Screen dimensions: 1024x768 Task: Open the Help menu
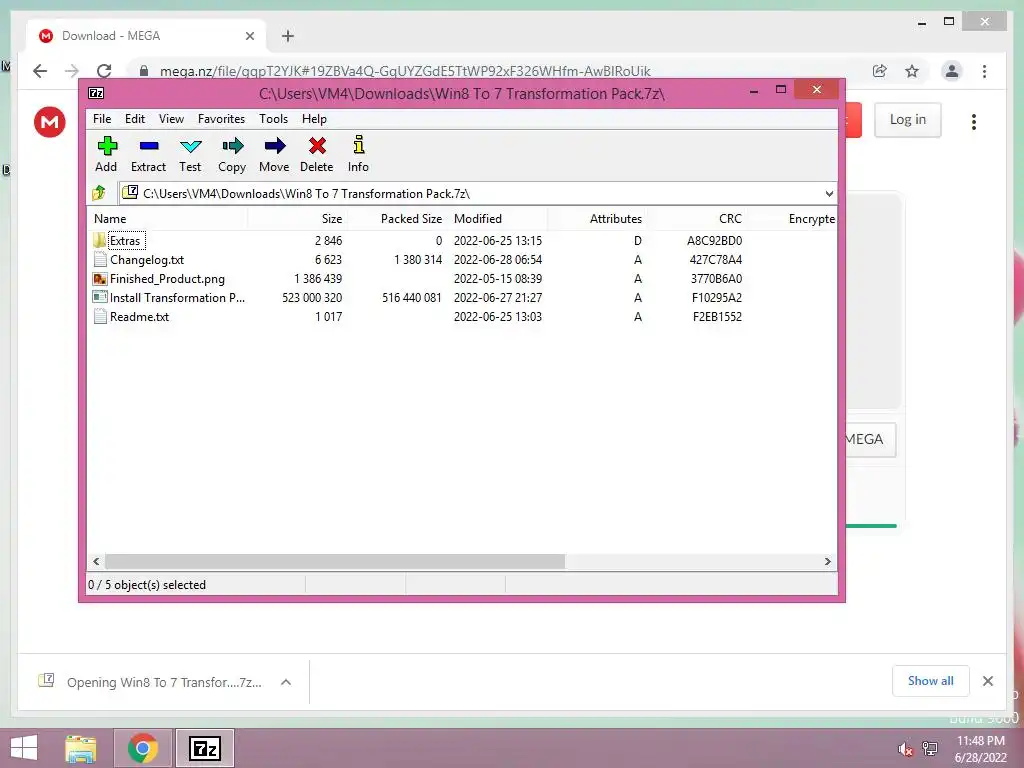(314, 119)
